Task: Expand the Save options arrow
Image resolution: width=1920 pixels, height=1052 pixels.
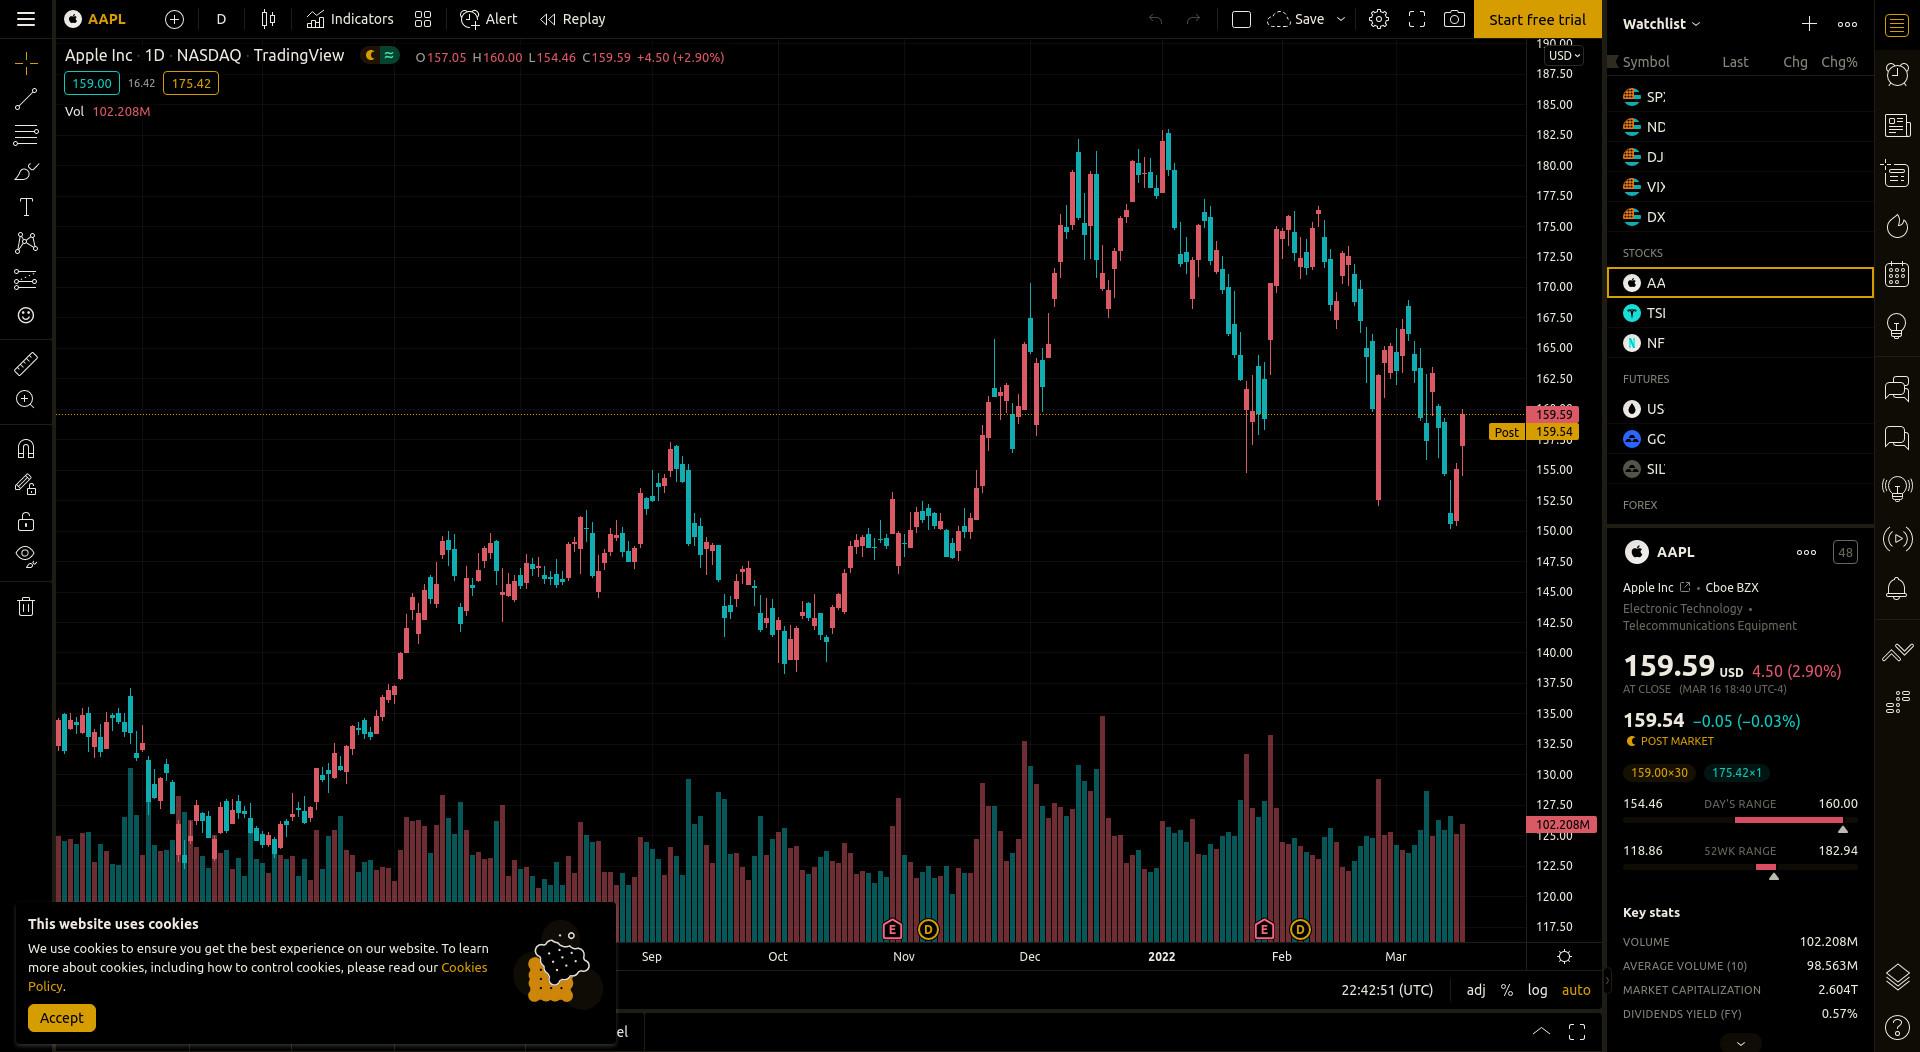Action: [1341, 19]
